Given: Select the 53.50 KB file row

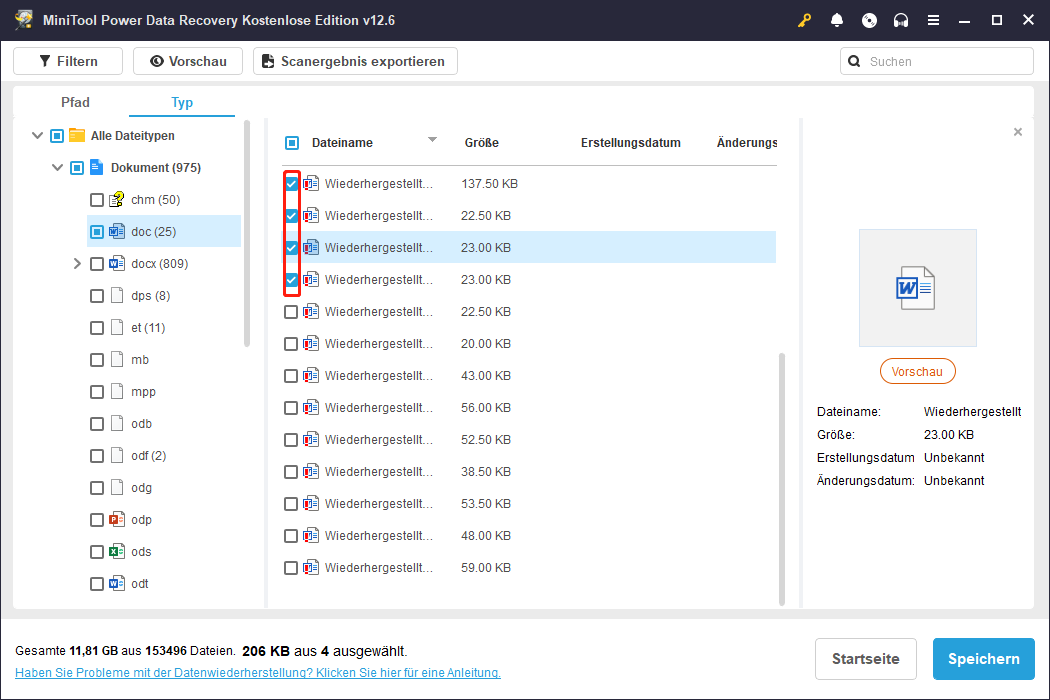Looking at the screenshot, I should tap(529, 504).
